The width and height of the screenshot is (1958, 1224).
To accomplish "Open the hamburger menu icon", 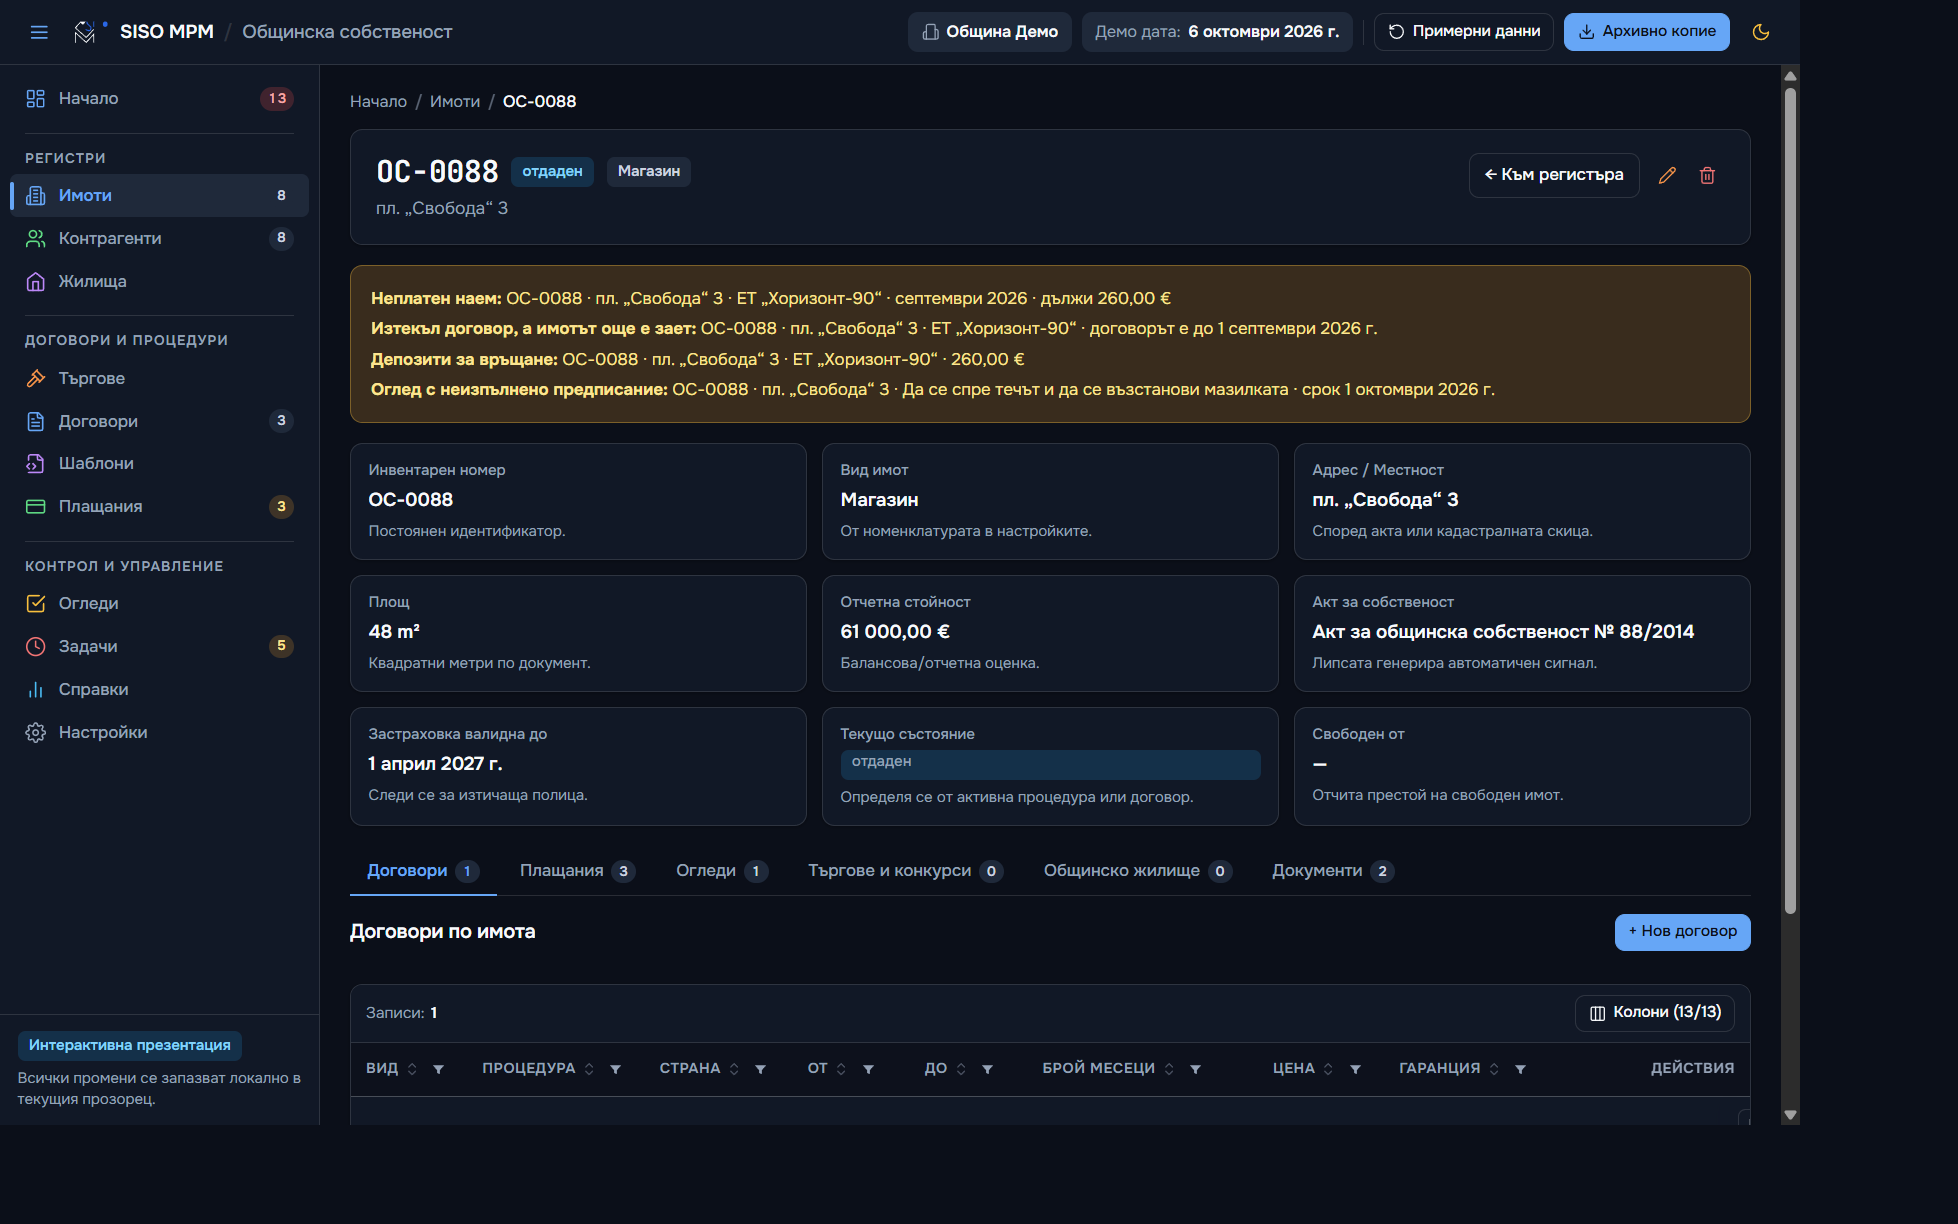I will [x=39, y=32].
